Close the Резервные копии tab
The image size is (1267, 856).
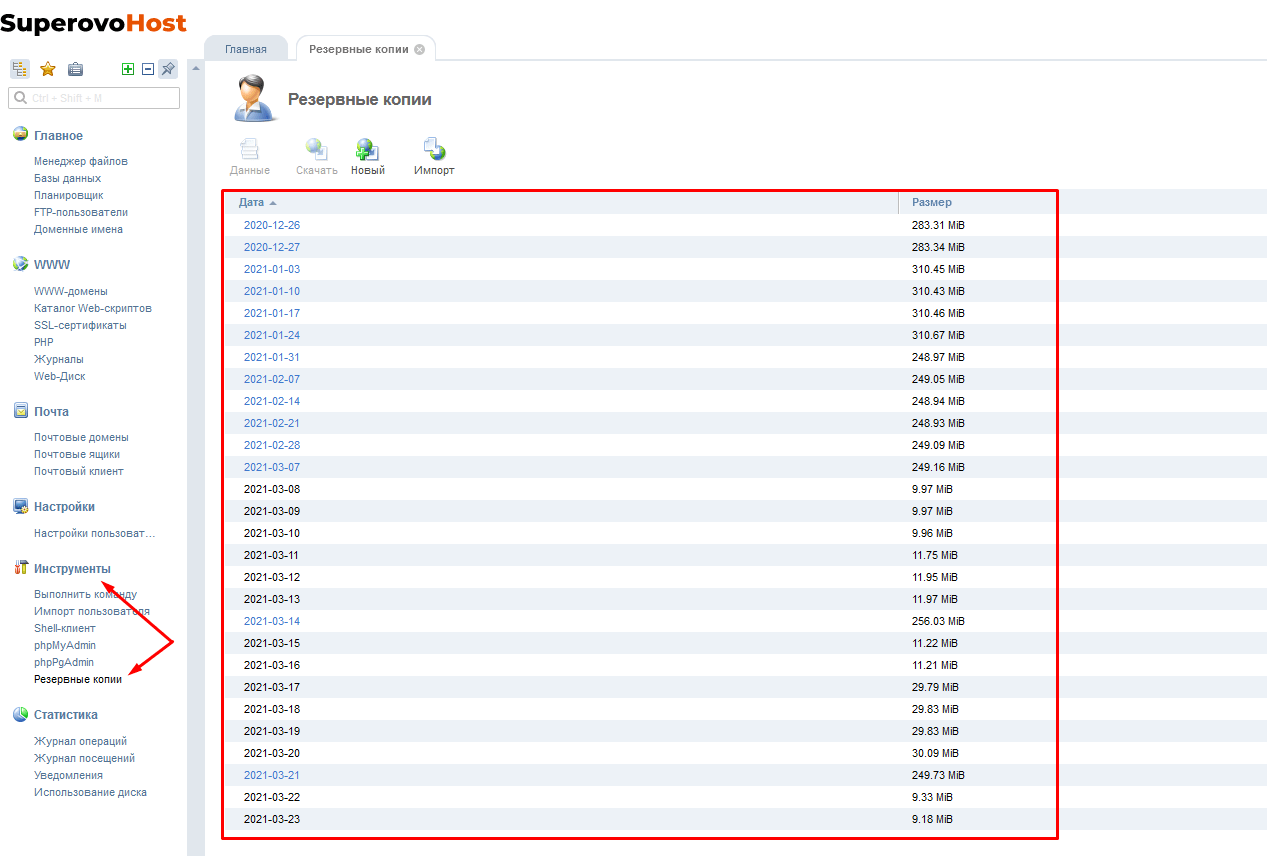pyautogui.click(x=420, y=49)
